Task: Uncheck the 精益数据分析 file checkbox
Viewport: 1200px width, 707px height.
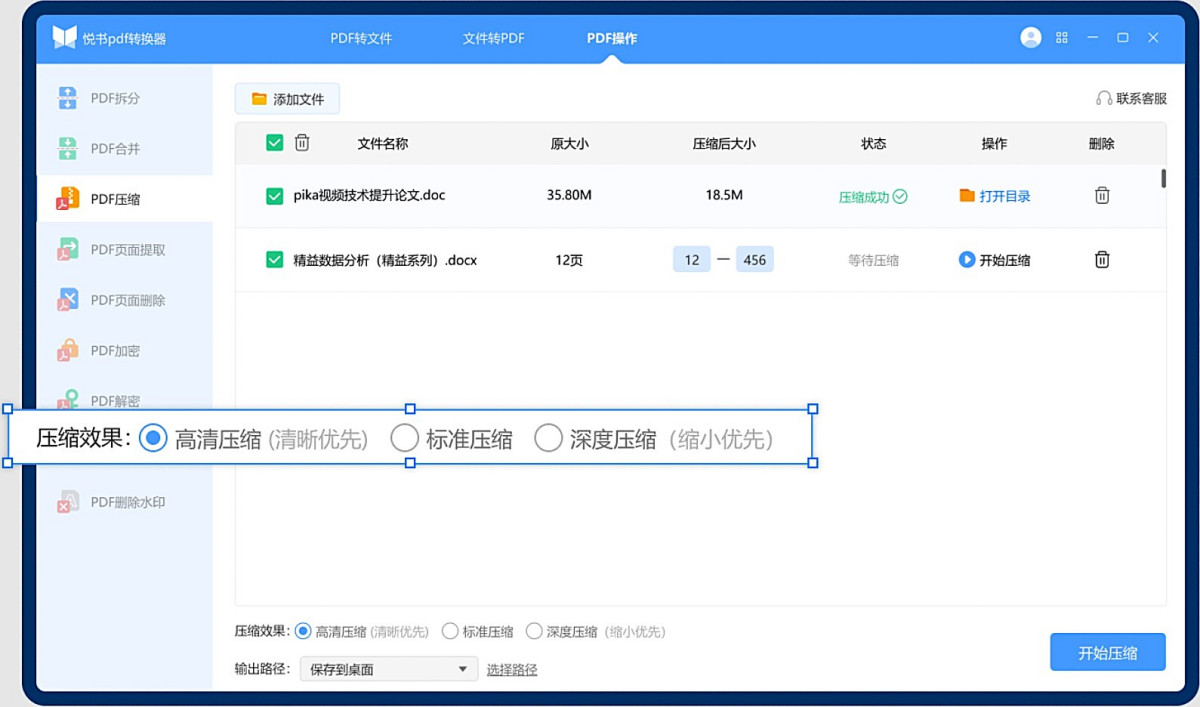Action: 273,259
